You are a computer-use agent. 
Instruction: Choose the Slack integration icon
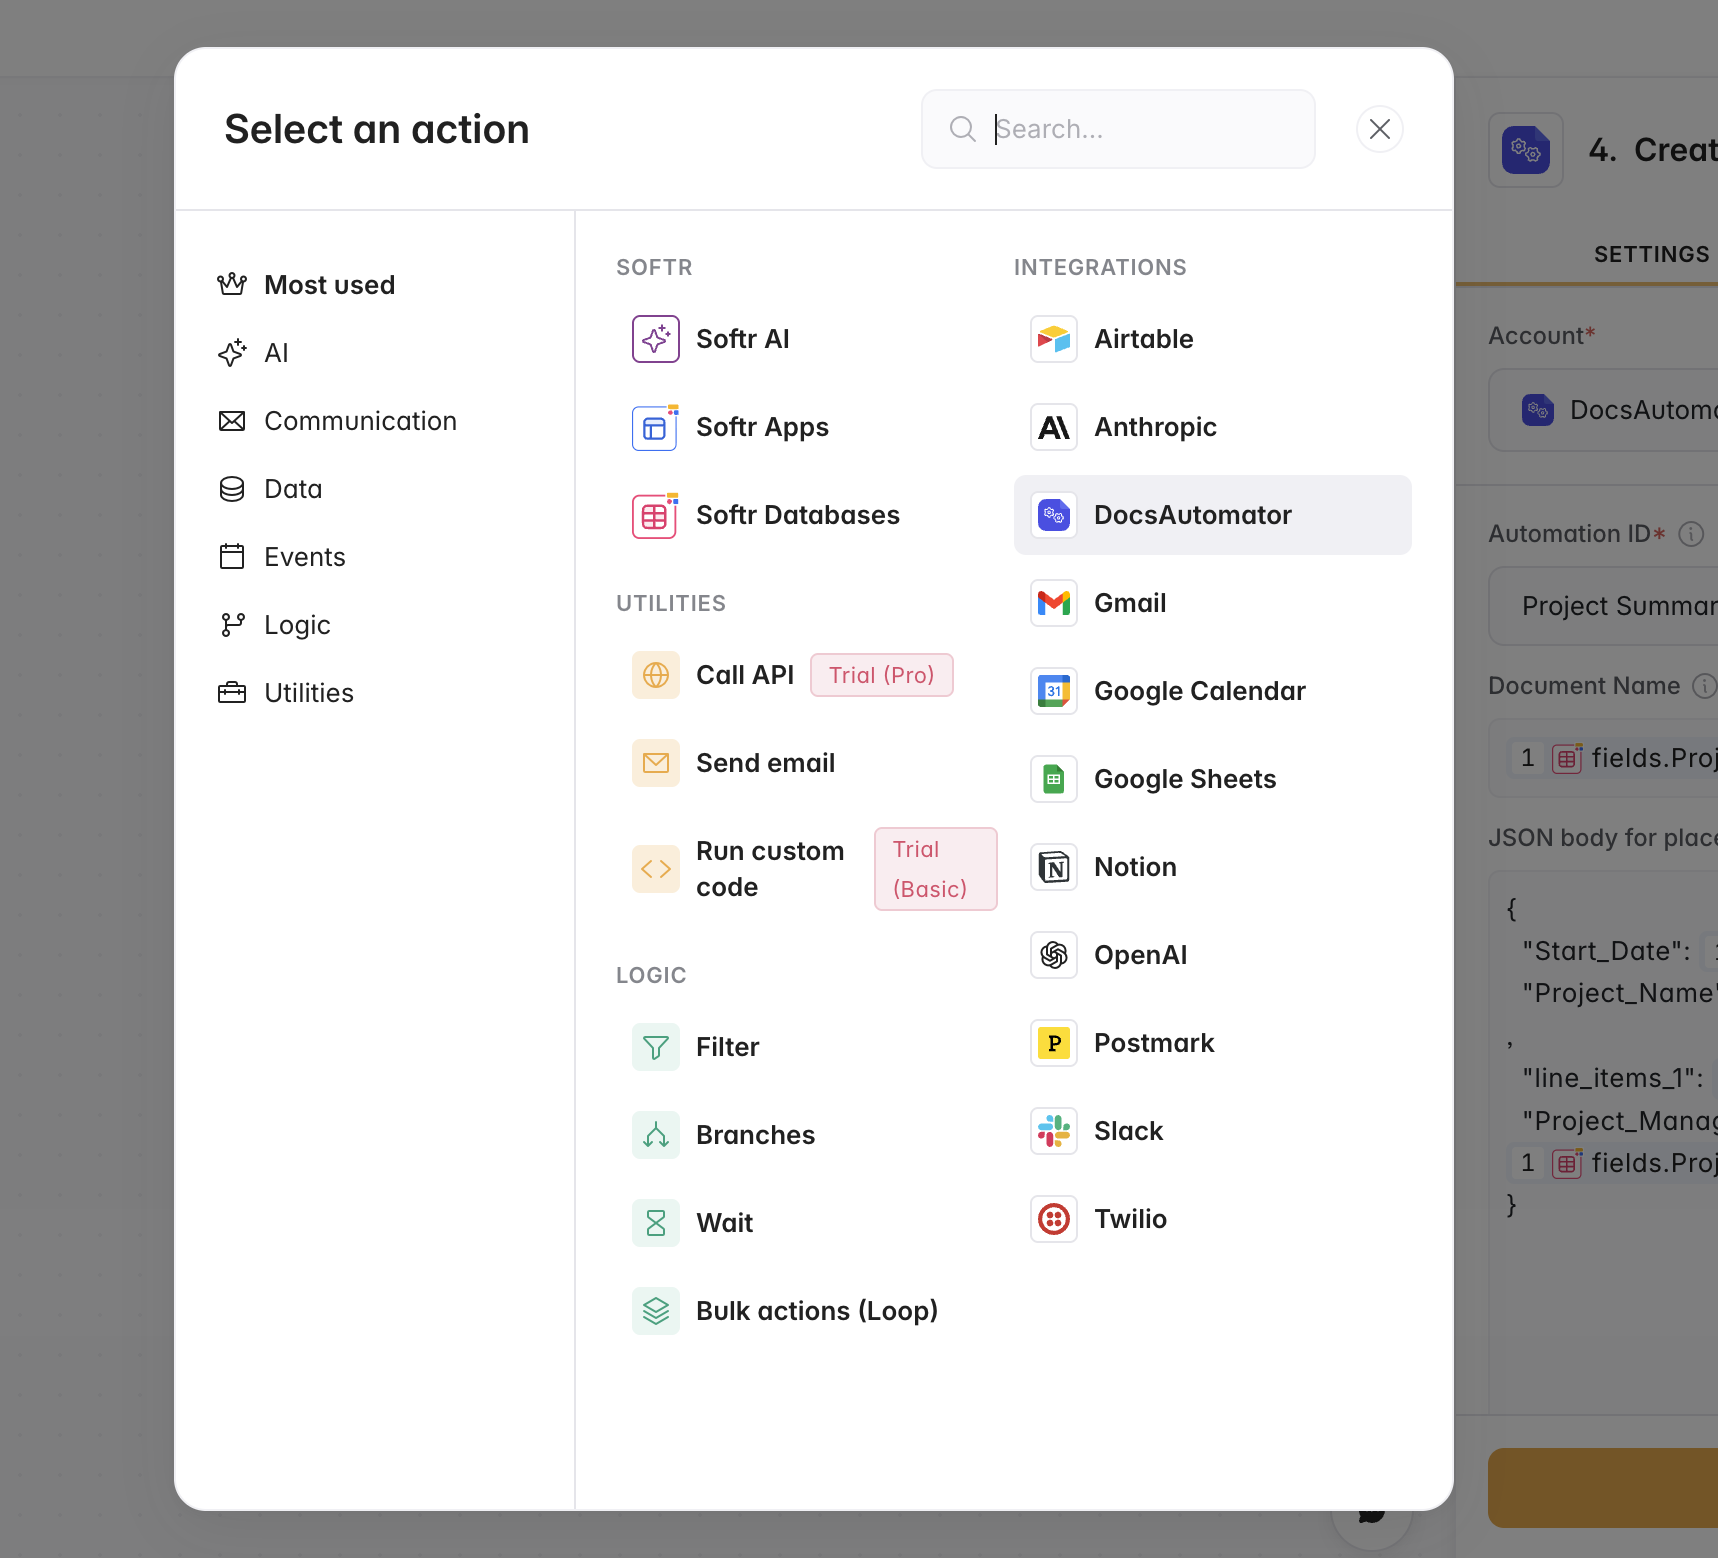coord(1053,1131)
